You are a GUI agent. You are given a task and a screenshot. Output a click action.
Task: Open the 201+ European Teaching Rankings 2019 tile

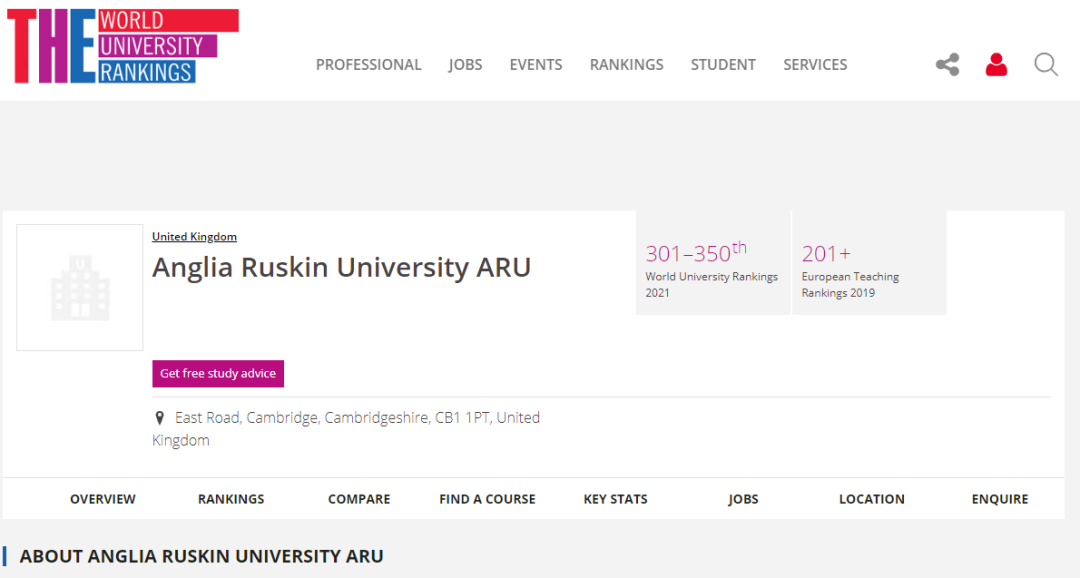tap(869, 262)
